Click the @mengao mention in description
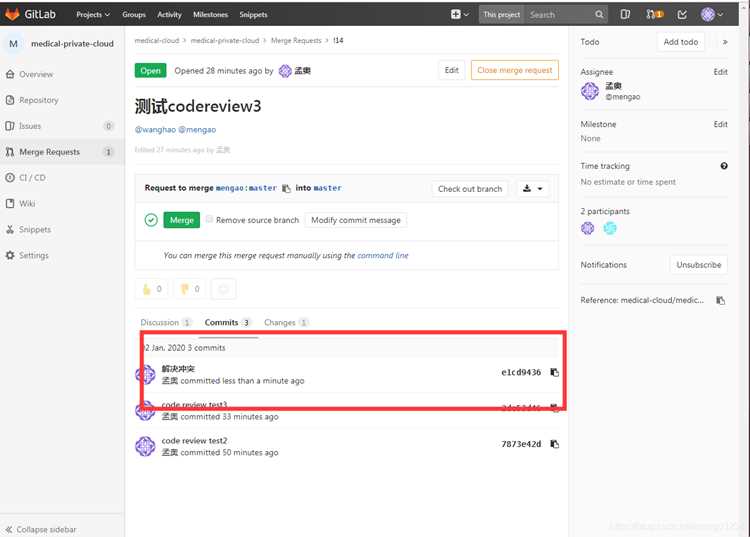The height and width of the screenshot is (537, 750). click(x=197, y=130)
